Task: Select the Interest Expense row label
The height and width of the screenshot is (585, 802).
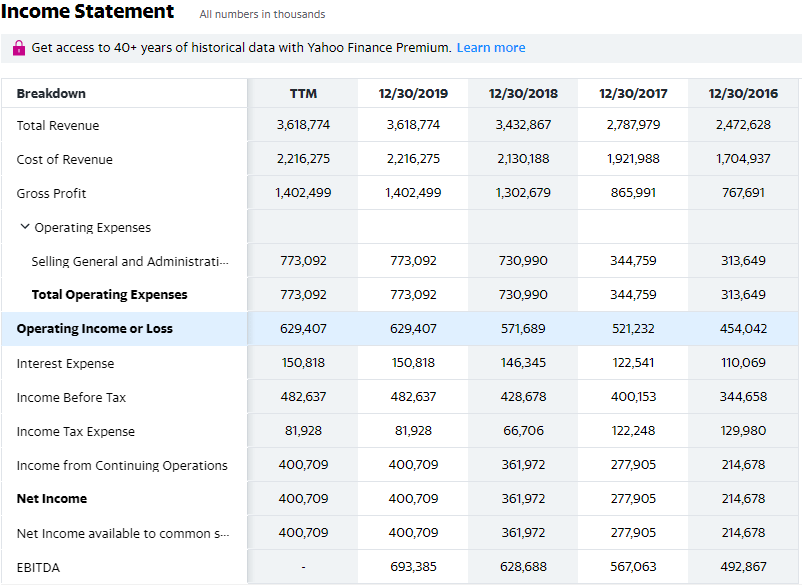Action: pyautogui.click(x=65, y=364)
